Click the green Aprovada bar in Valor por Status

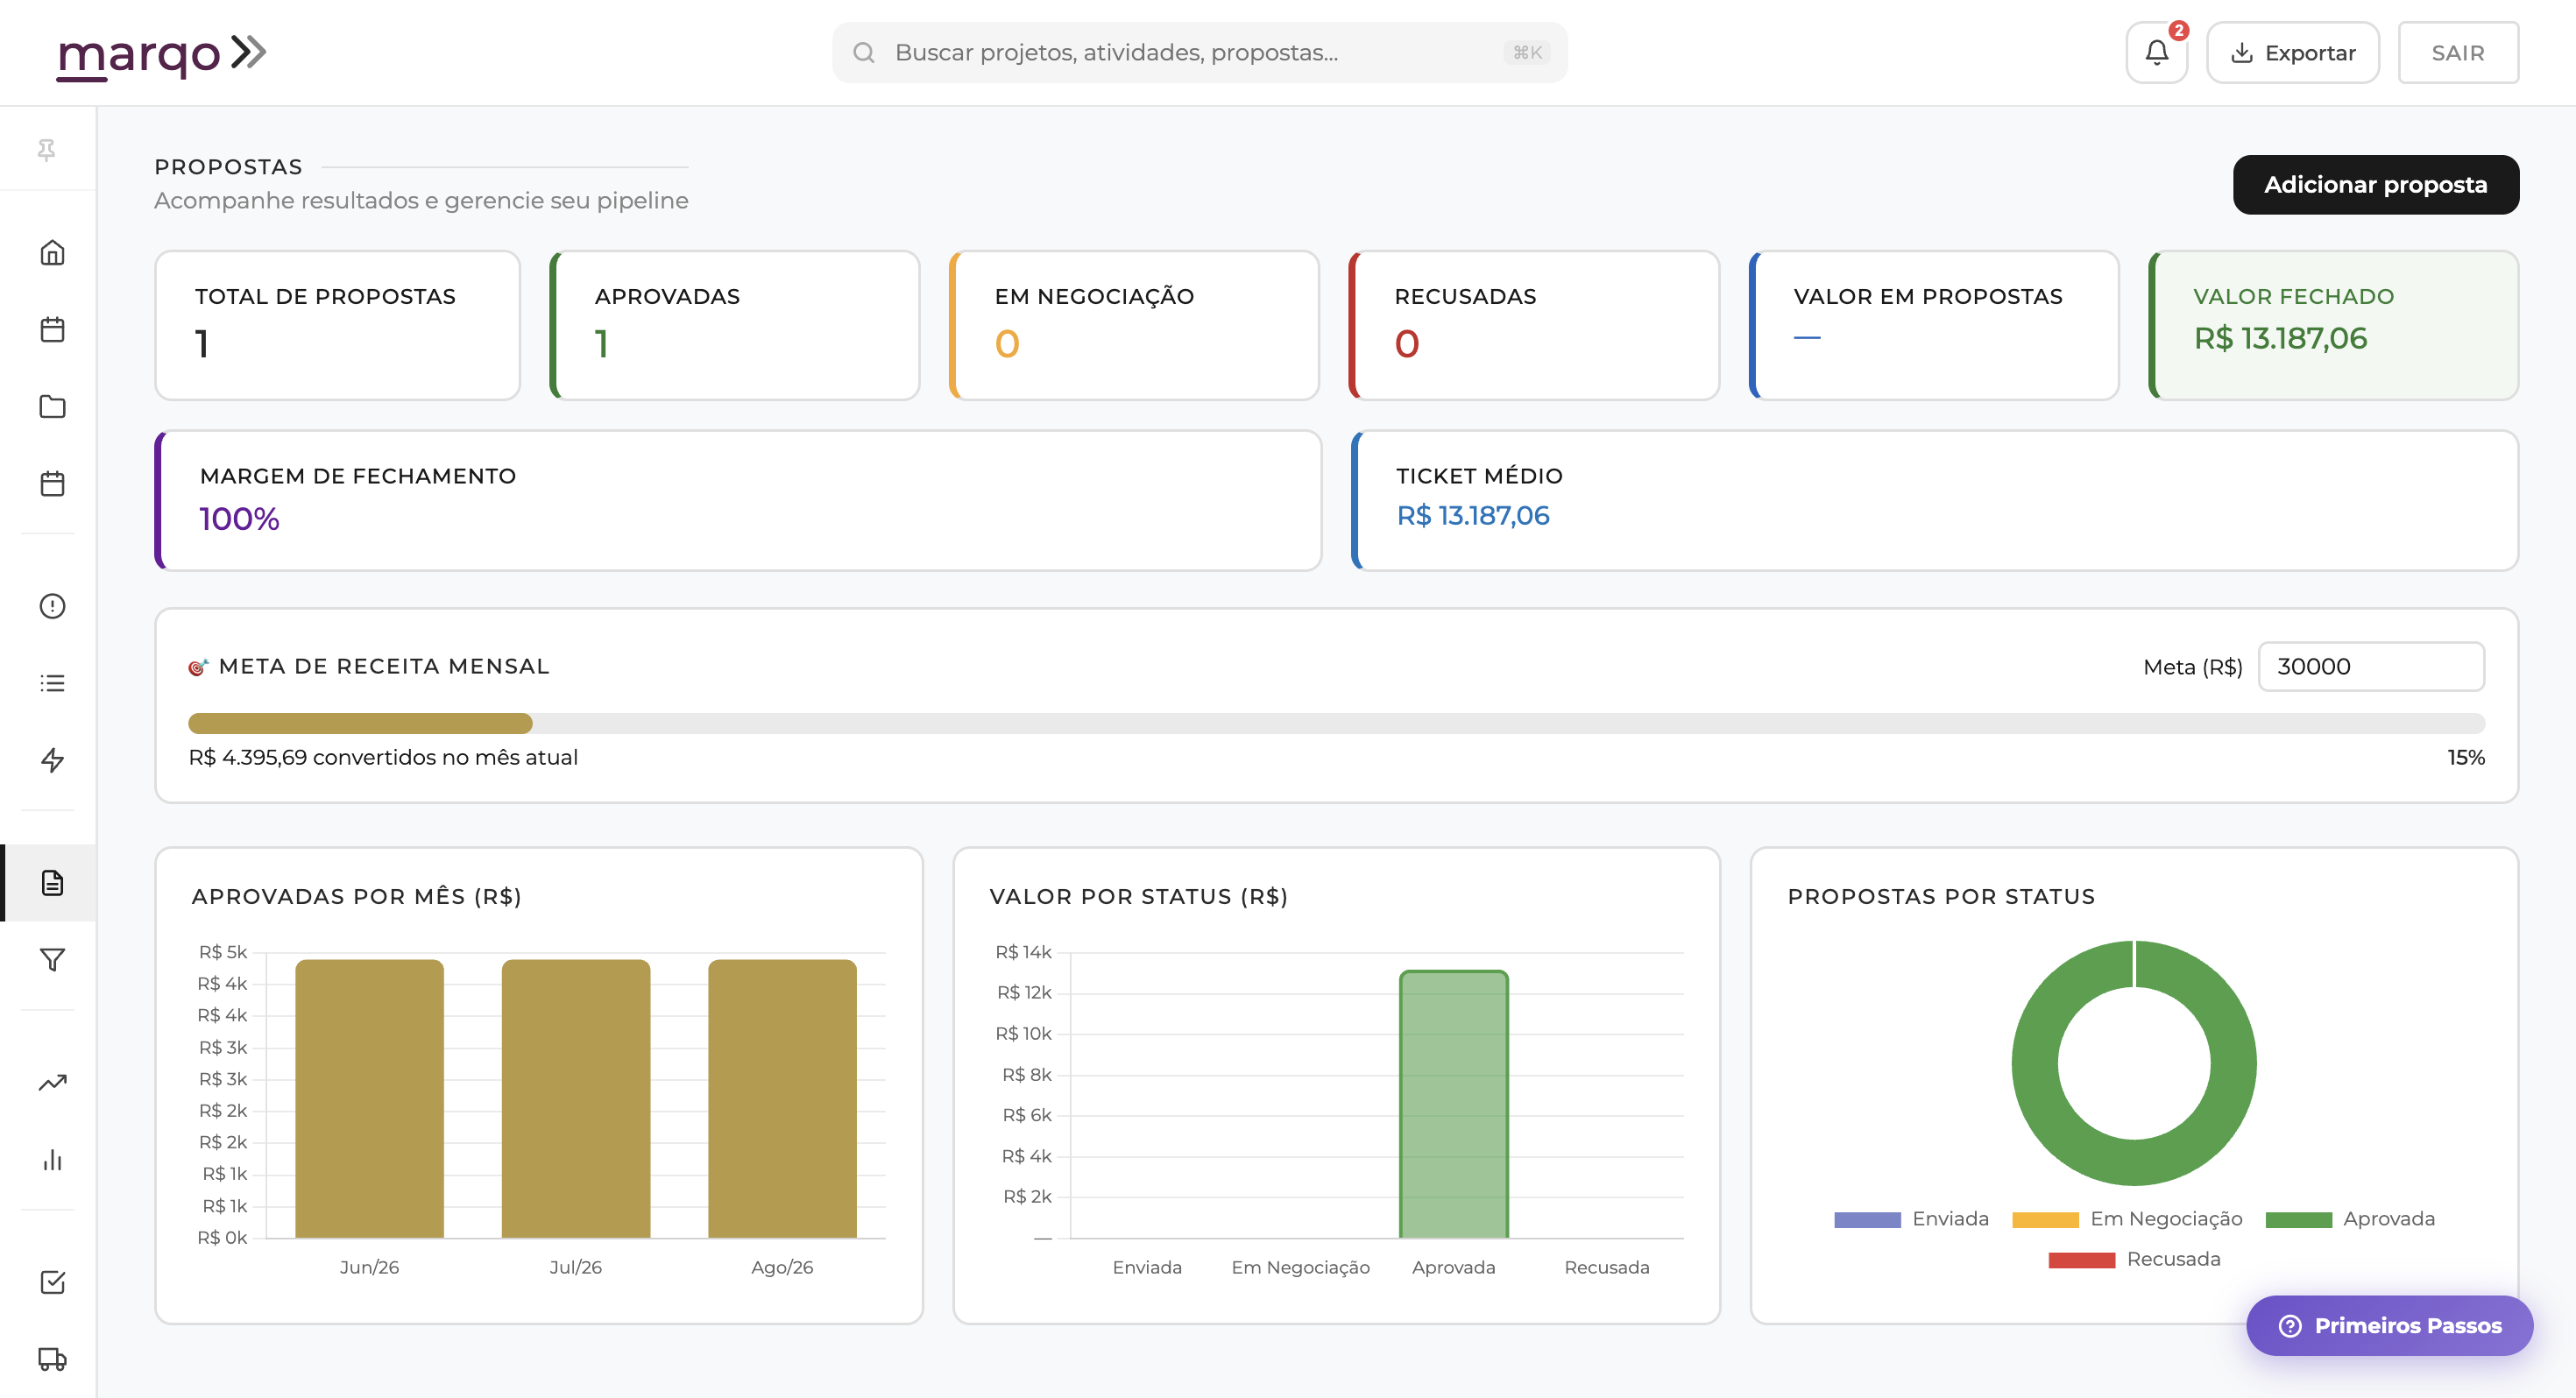[x=1454, y=1104]
